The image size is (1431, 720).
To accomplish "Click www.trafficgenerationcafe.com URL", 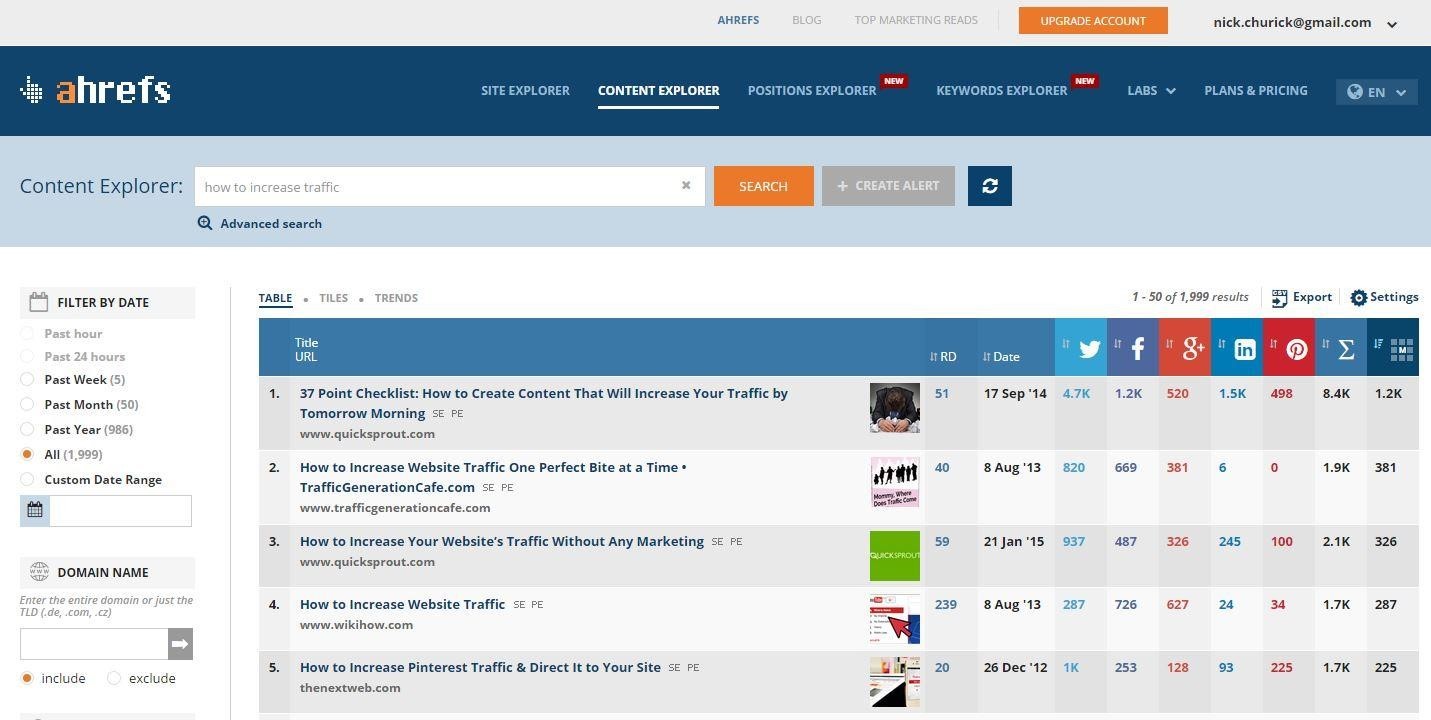I will click(x=395, y=507).
